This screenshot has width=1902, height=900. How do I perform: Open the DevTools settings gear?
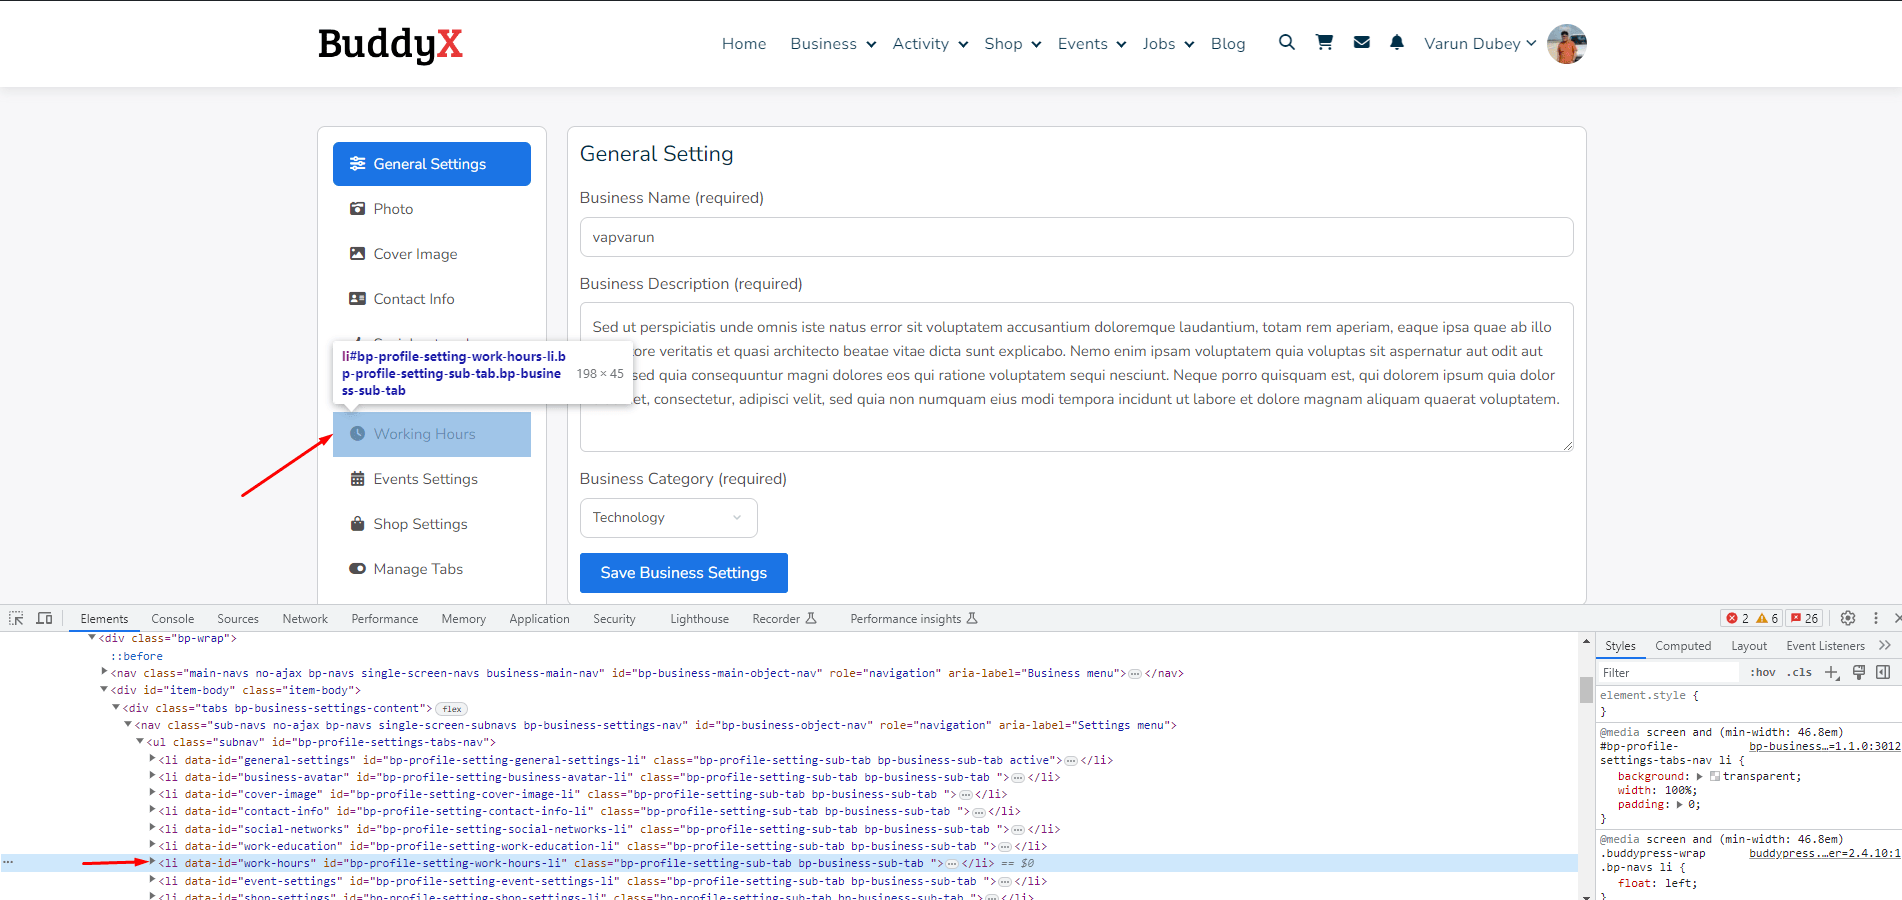pyautogui.click(x=1848, y=619)
